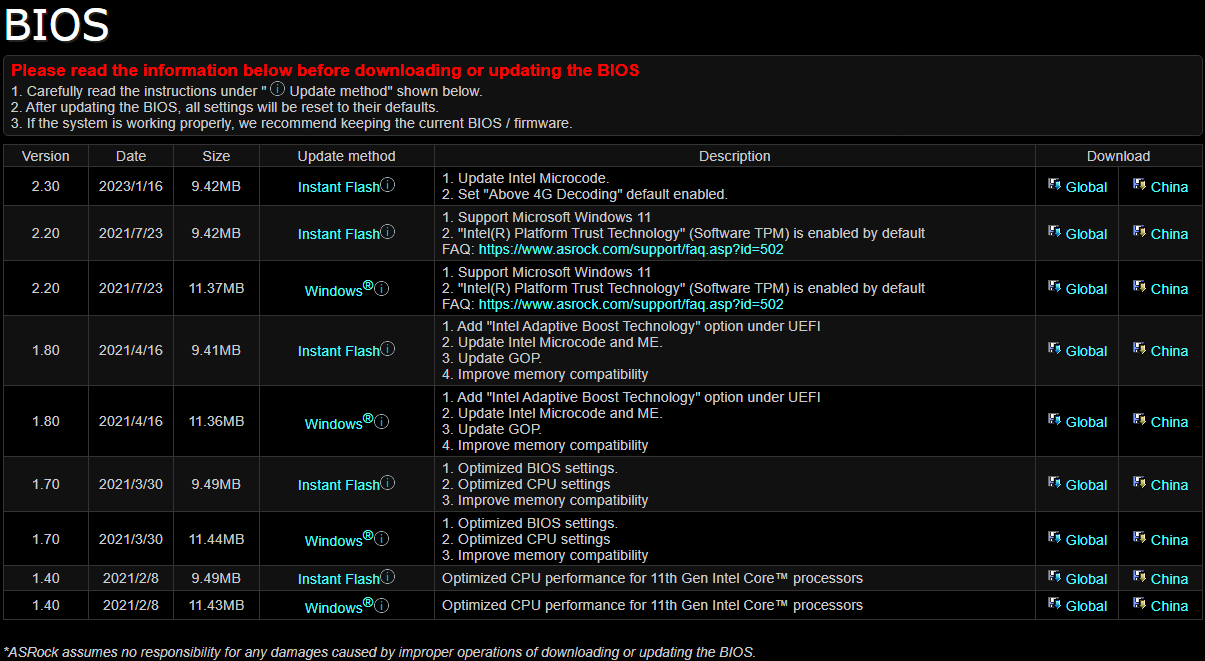Open FAQ link in 2.20 Windows description

point(631,304)
